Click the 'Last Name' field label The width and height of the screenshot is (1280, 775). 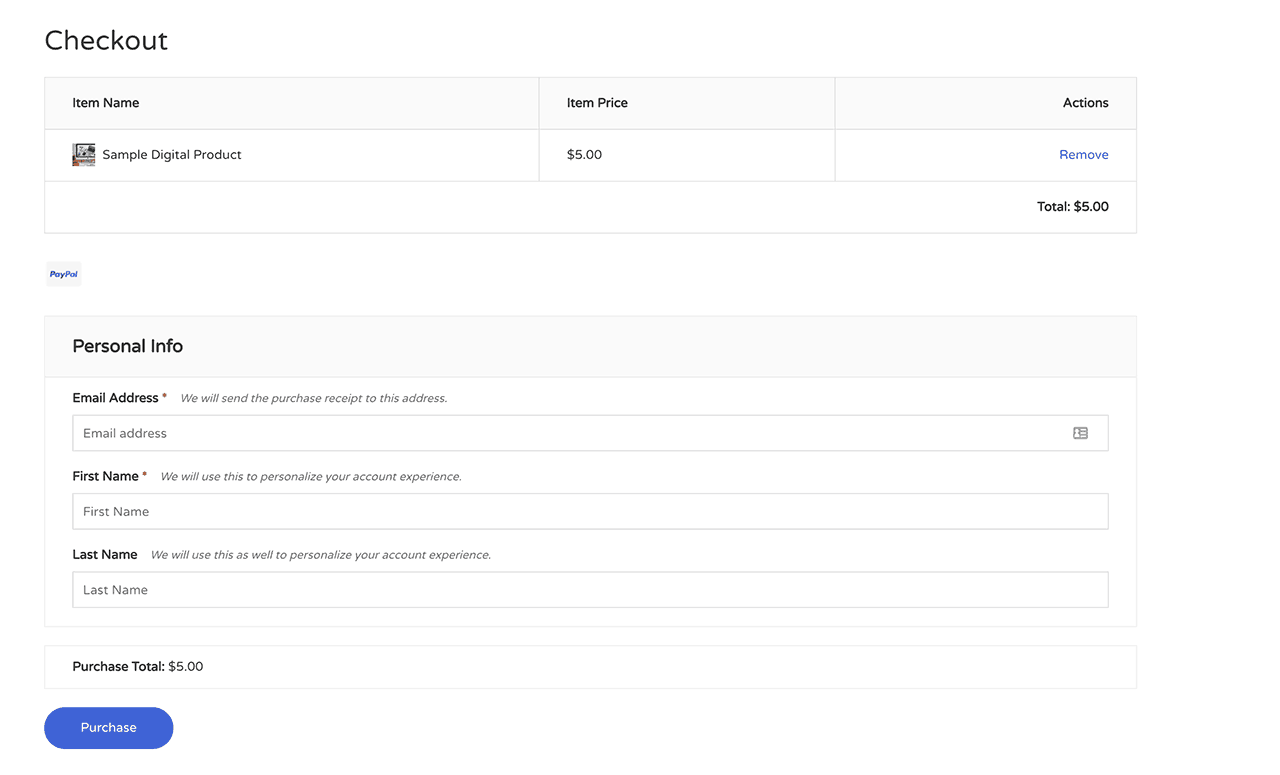point(105,554)
